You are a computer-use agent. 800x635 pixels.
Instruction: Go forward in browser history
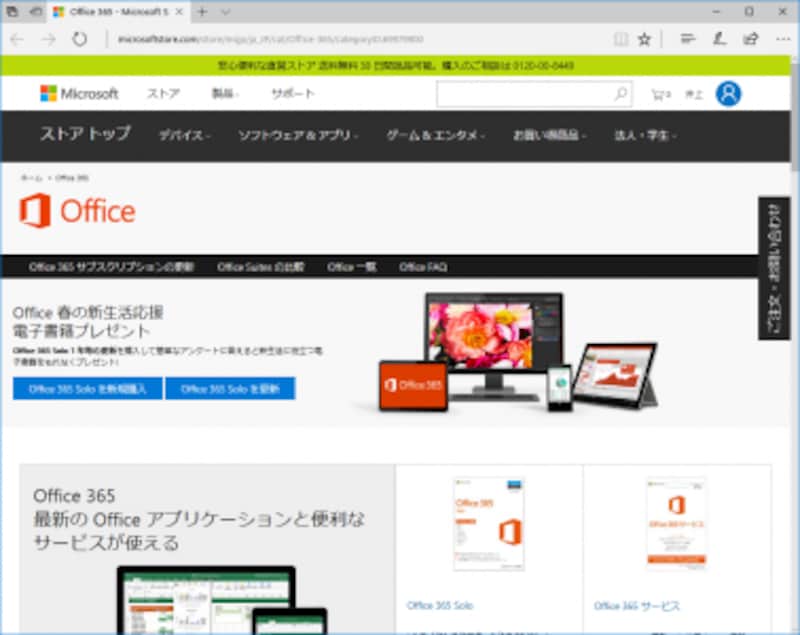click(48, 39)
